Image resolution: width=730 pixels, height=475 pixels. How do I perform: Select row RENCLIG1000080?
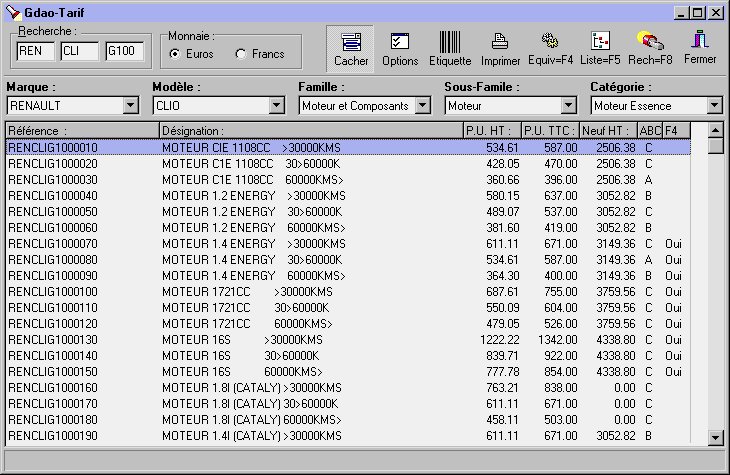point(348,259)
